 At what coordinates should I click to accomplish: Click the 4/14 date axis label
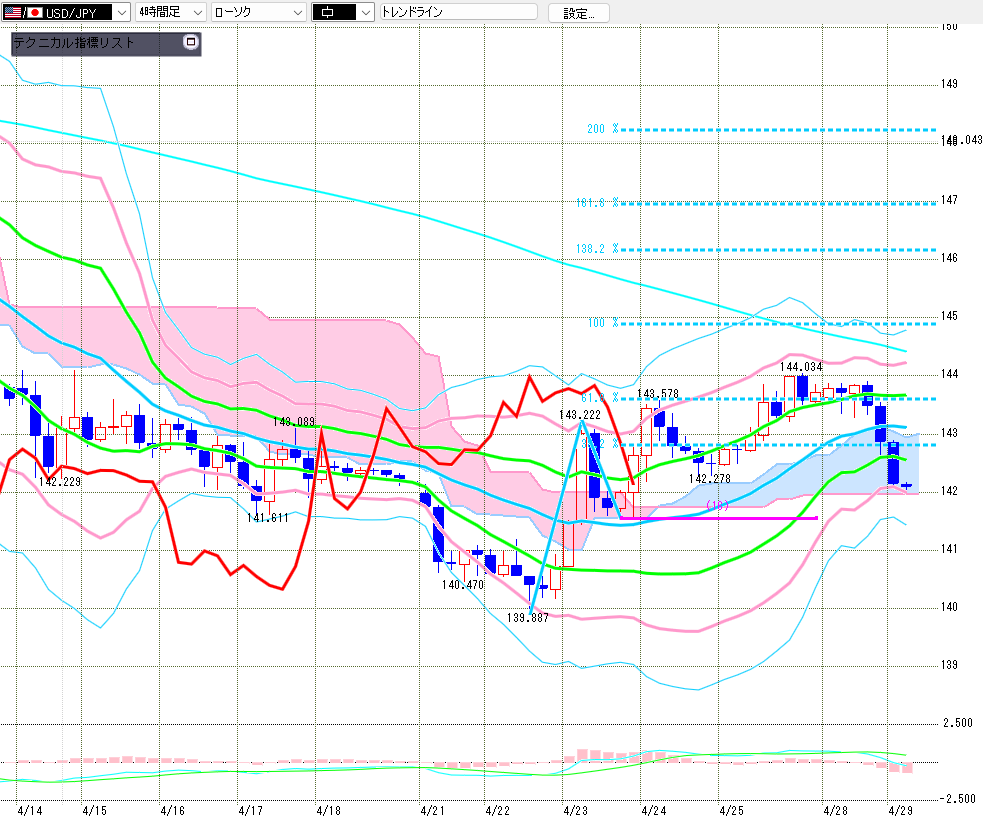[x=29, y=810]
